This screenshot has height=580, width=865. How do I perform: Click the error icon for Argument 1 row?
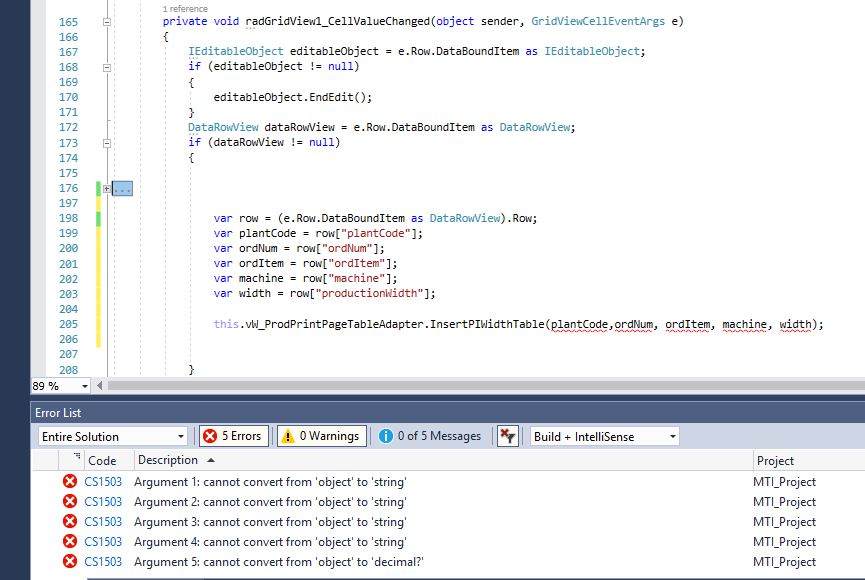(70, 481)
